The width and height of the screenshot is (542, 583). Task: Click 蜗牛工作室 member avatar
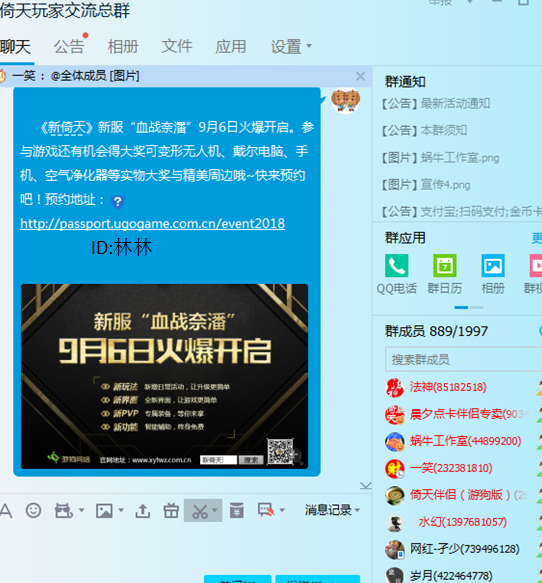395,442
